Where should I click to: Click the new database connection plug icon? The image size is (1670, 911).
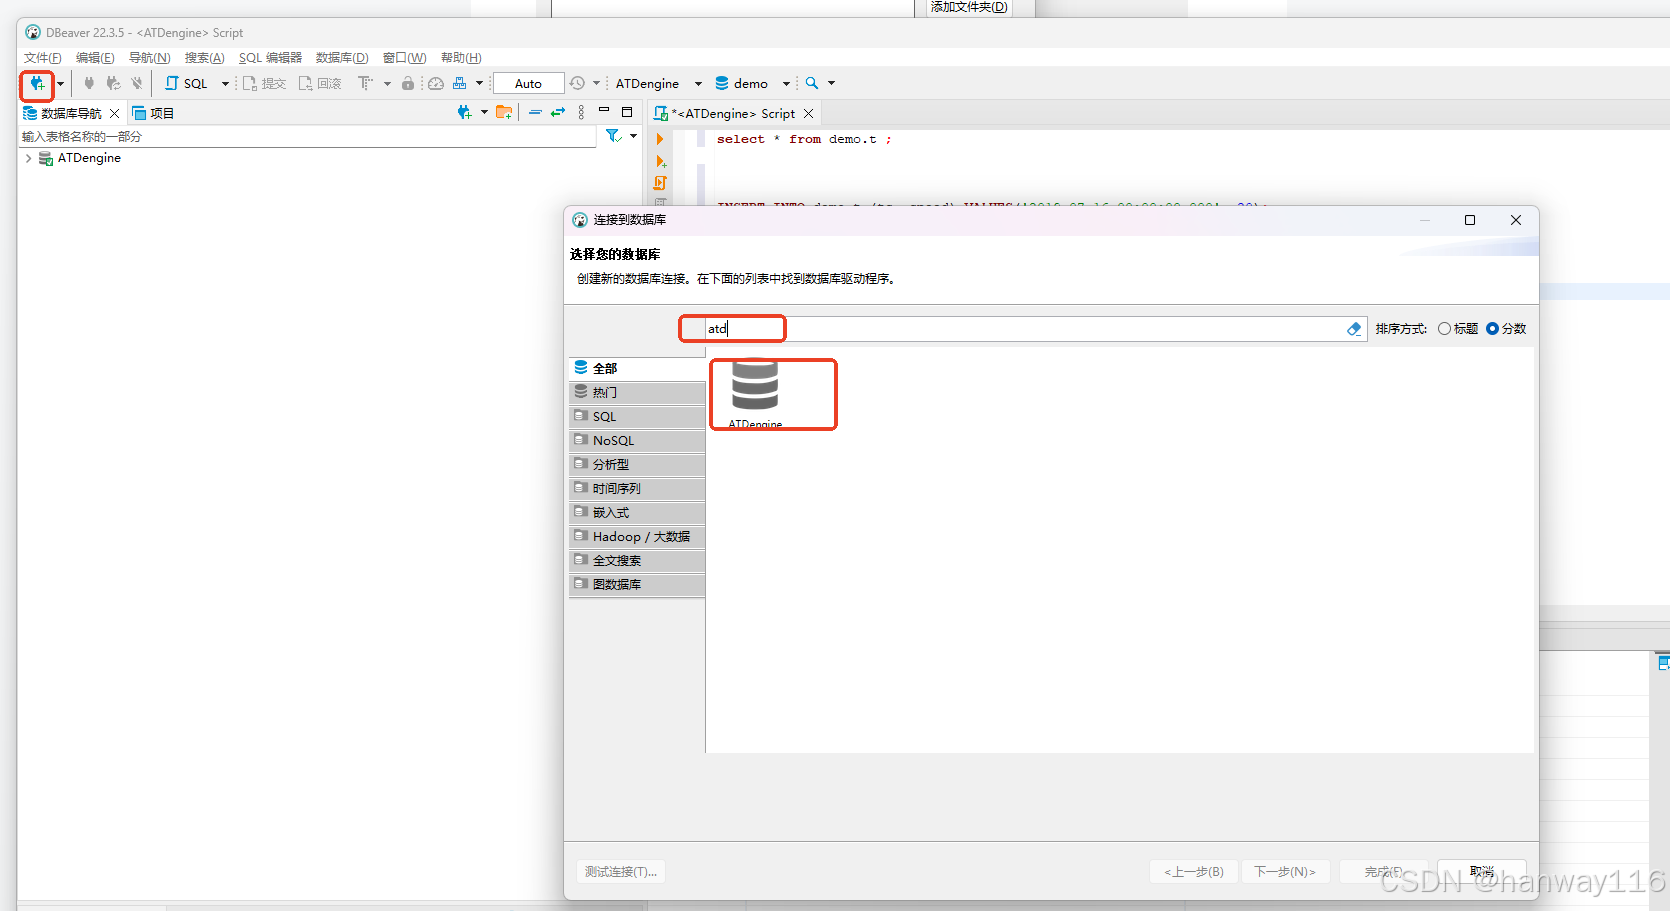pos(37,84)
